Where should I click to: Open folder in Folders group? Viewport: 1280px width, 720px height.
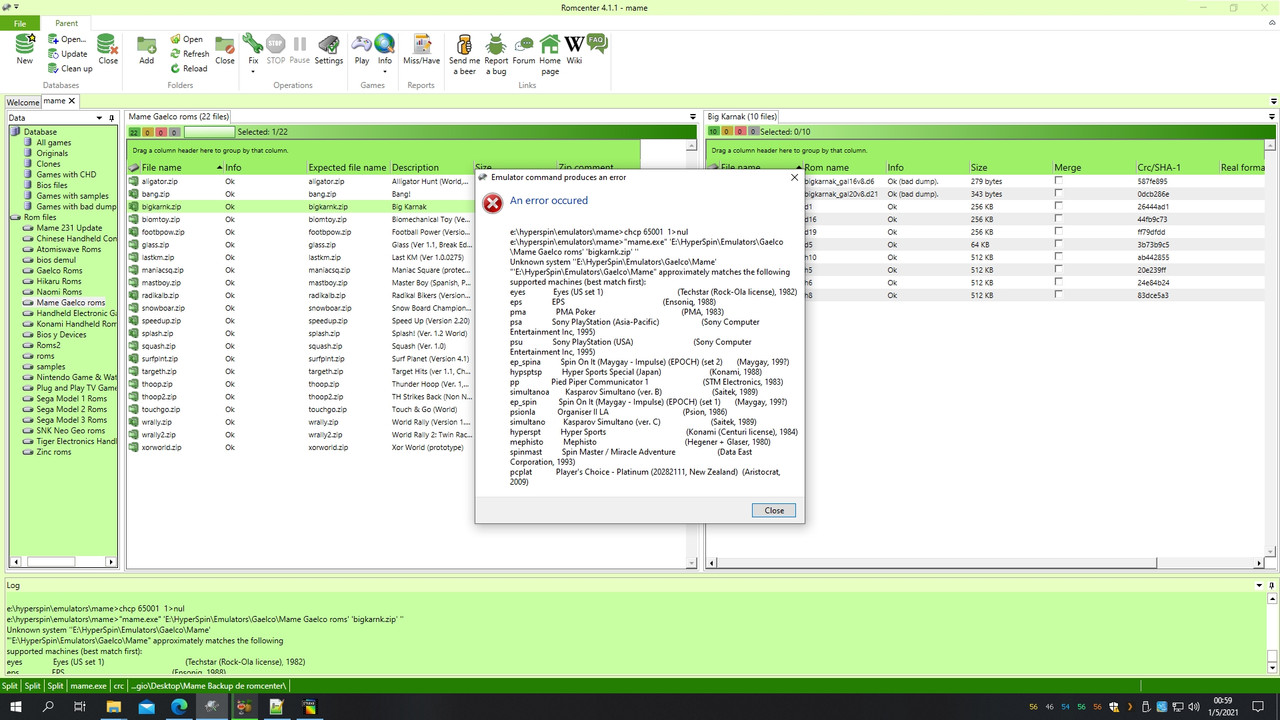[x=186, y=39]
